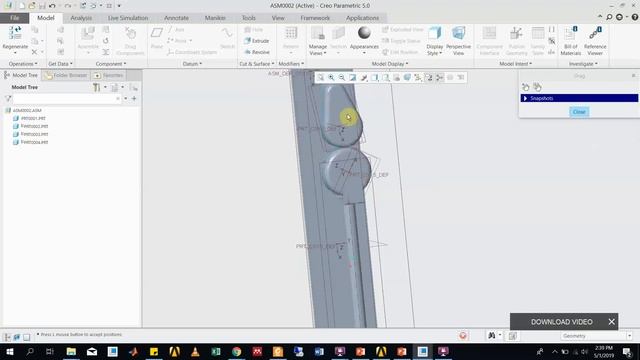Switch to the Applications tab
The height and width of the screenshot is (360, 640).
(362, 18)
